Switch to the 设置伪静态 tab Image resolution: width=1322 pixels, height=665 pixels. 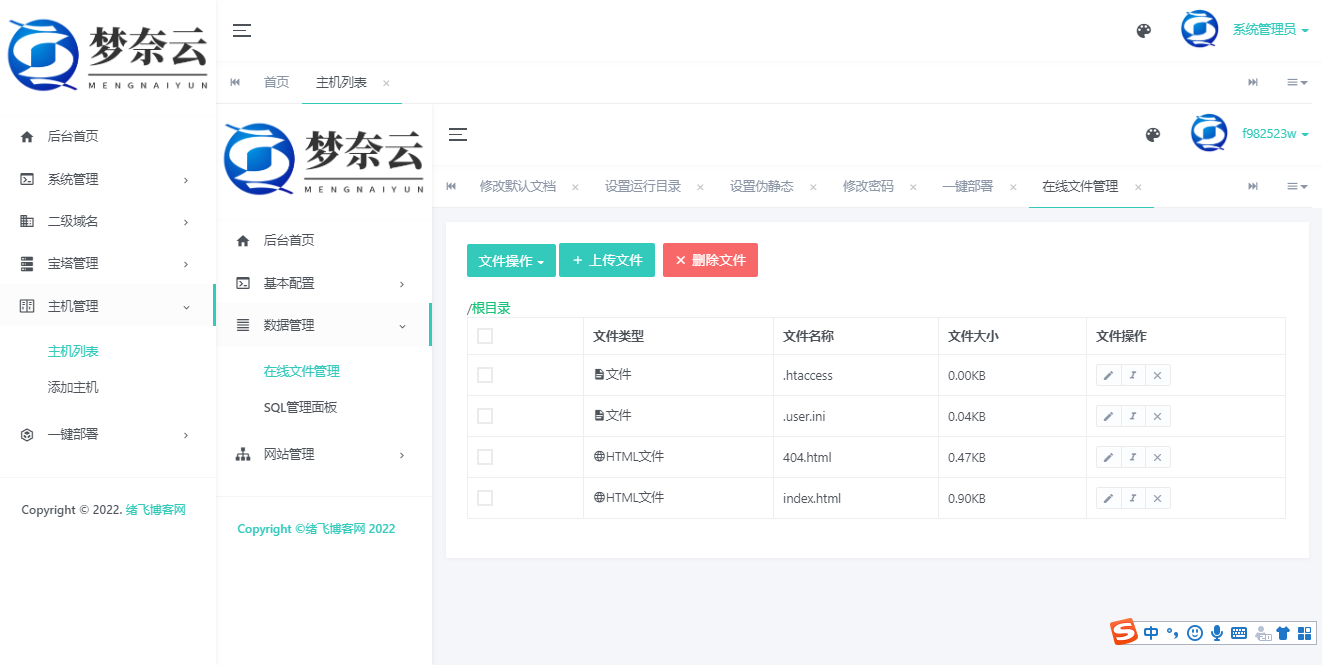[x=761, y=186]
